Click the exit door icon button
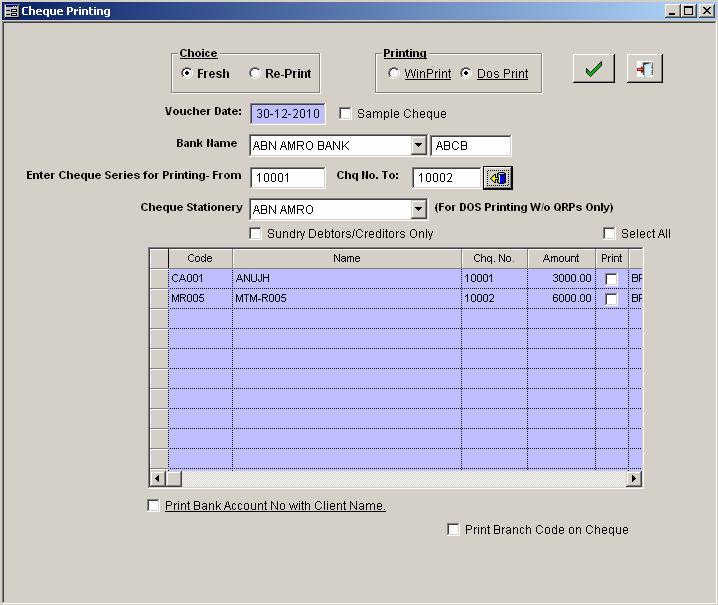The width and height of the screenshot is (718, 605). pos(645,69)
